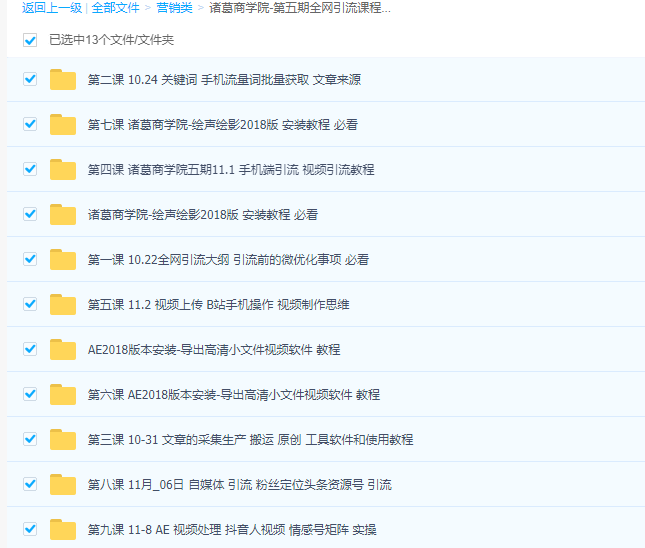Uncheck the 第八课 11月_06日 自媒体 checkbox
Image resolution: width=645 pixels, height=548 pixels.
click(30, 484)
